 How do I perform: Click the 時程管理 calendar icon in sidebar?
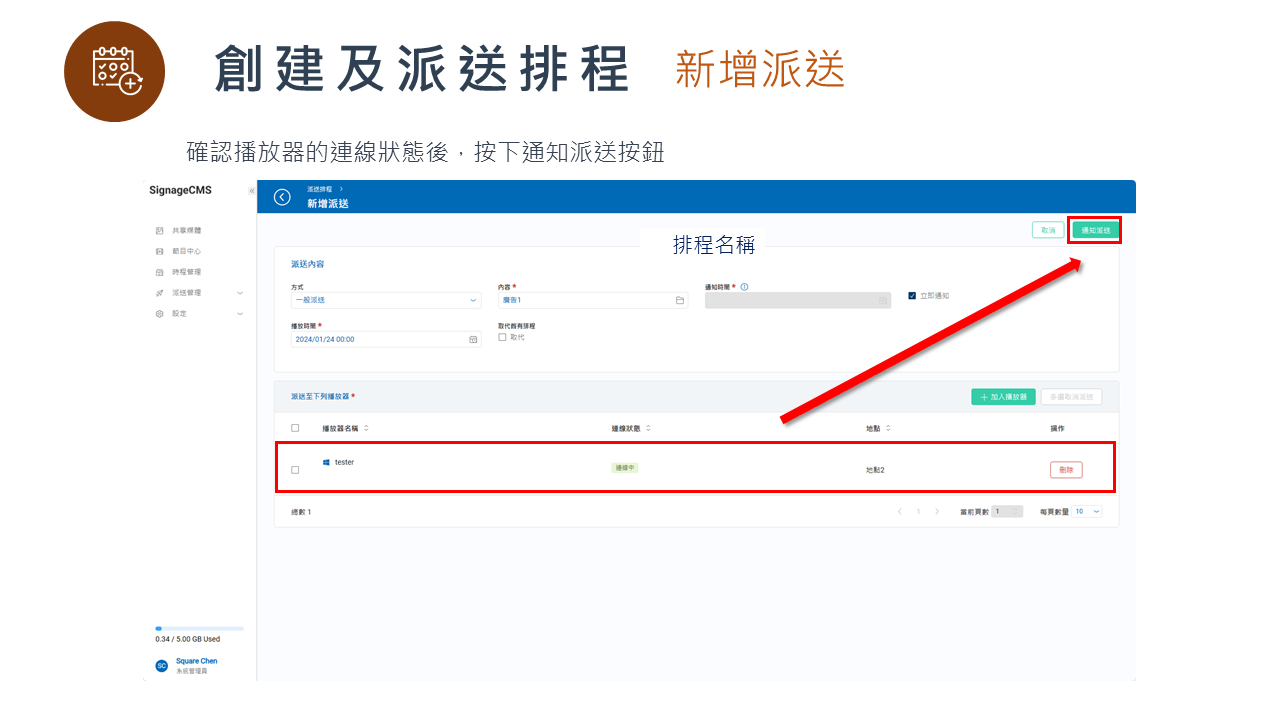(159, 271)
